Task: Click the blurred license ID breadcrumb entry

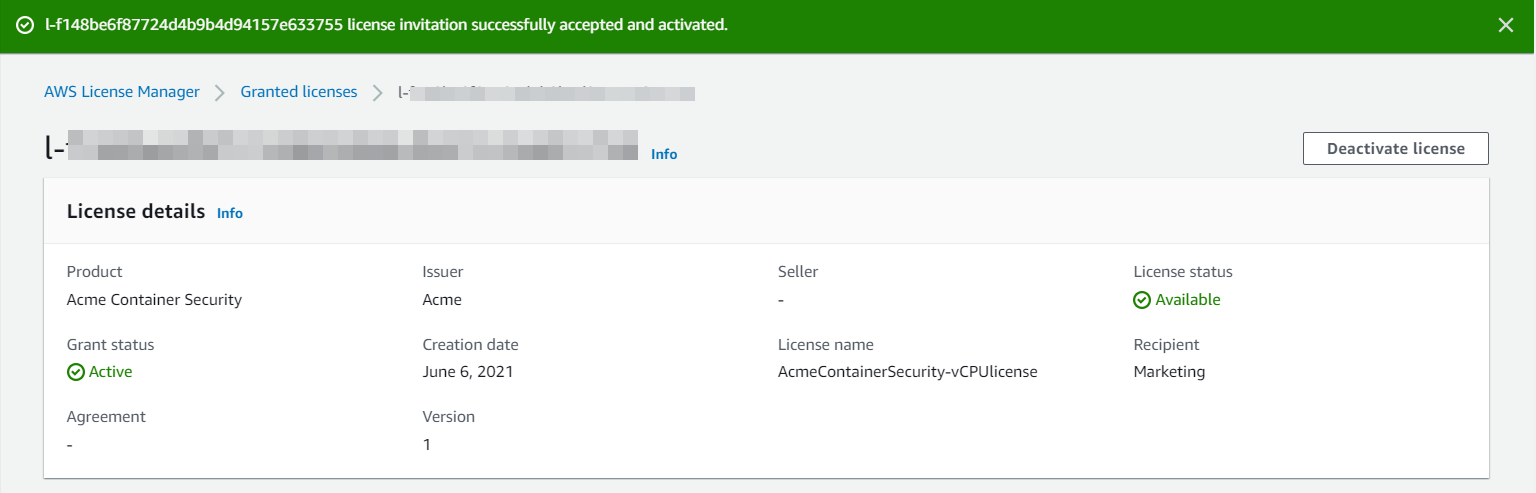Action: click(x=546, y=93)
